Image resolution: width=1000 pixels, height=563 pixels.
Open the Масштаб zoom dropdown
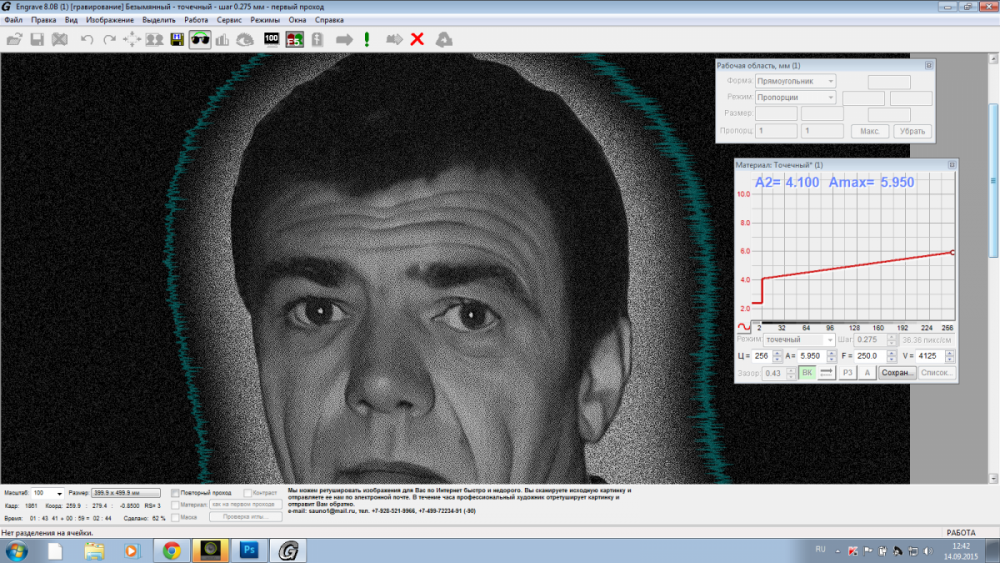(x=60, y=493)
